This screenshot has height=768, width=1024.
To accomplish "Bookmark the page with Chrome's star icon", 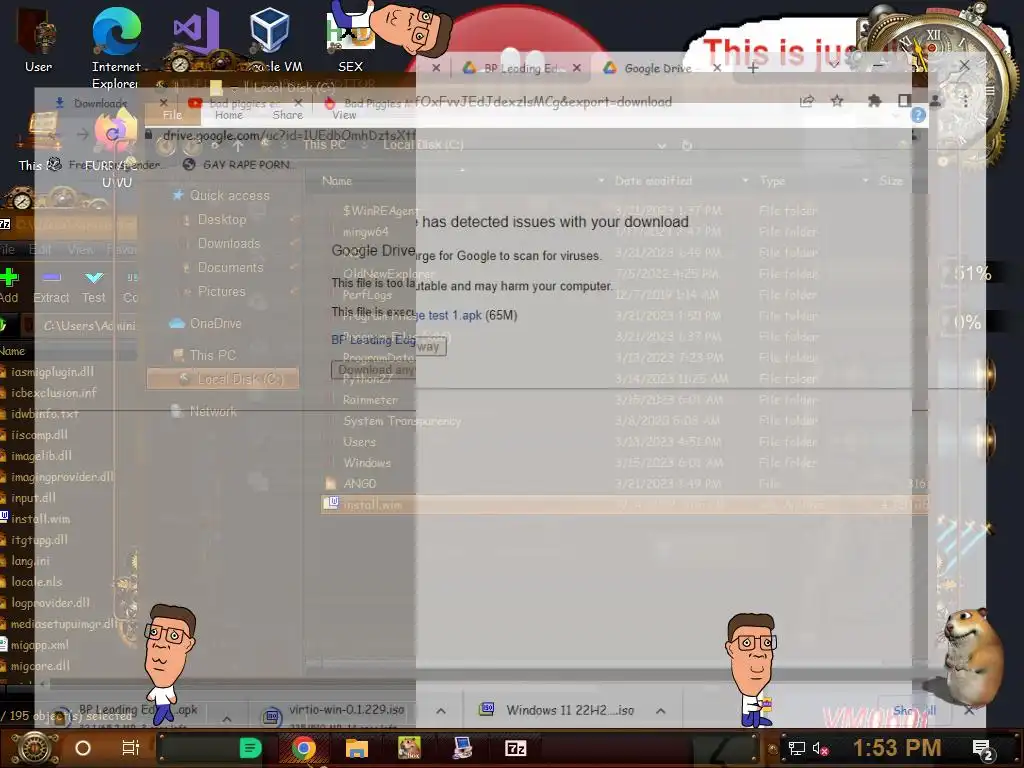I will [x=837, y=101].
